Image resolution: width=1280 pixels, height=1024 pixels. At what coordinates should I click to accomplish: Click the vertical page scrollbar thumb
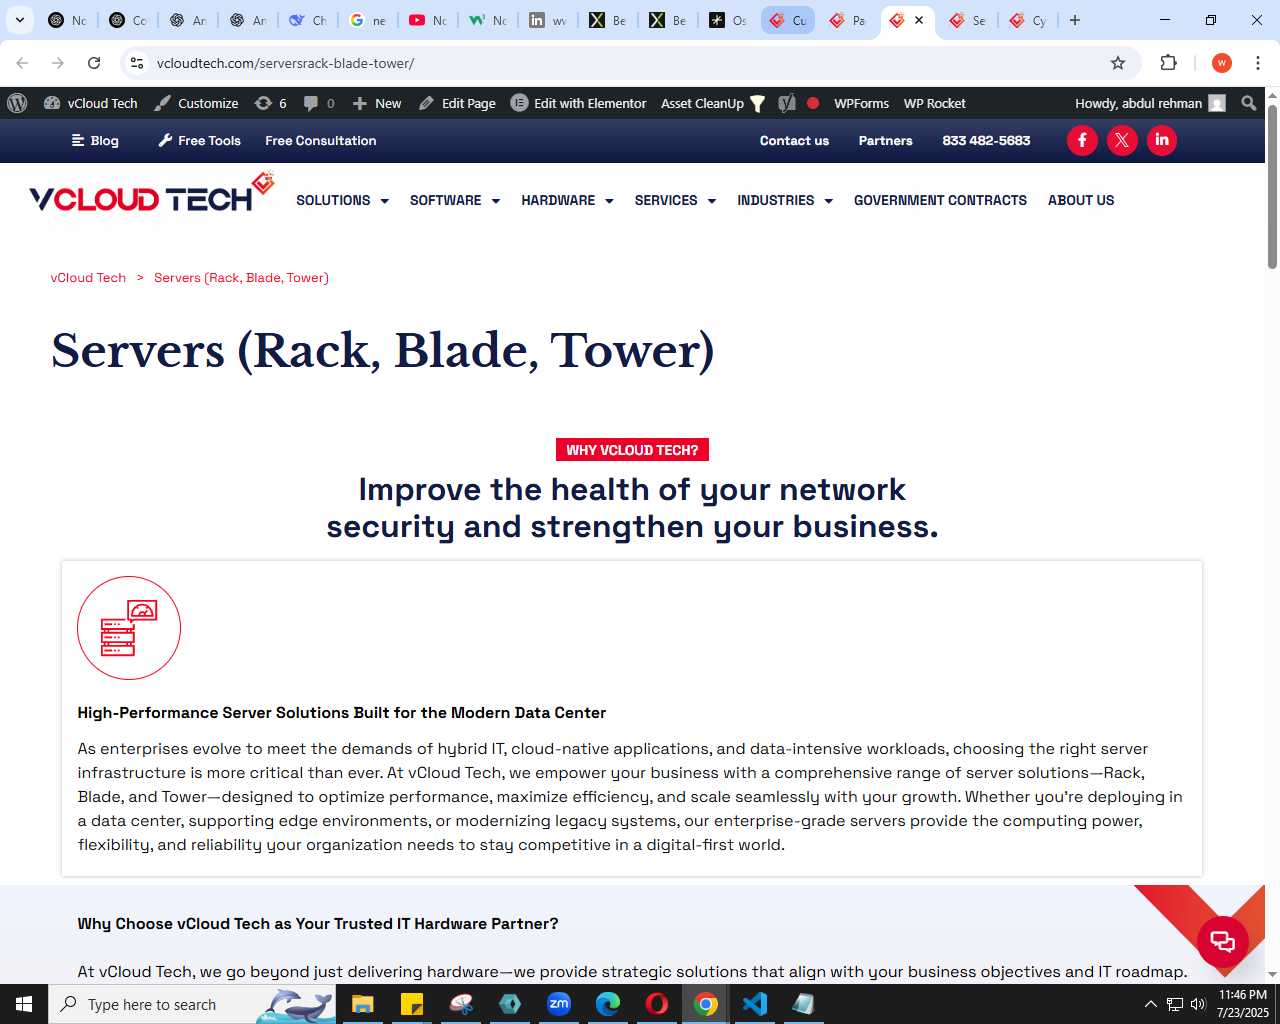point(1272,185)
